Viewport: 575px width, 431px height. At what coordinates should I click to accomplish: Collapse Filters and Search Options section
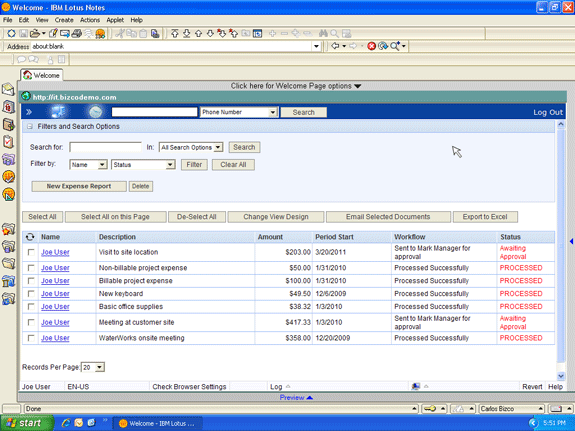30,127
